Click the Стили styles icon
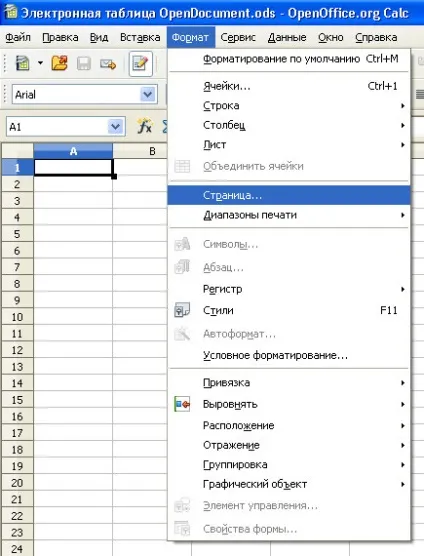Image resolution: width=424 pixels, height=556 pixels. pos(182,310)
